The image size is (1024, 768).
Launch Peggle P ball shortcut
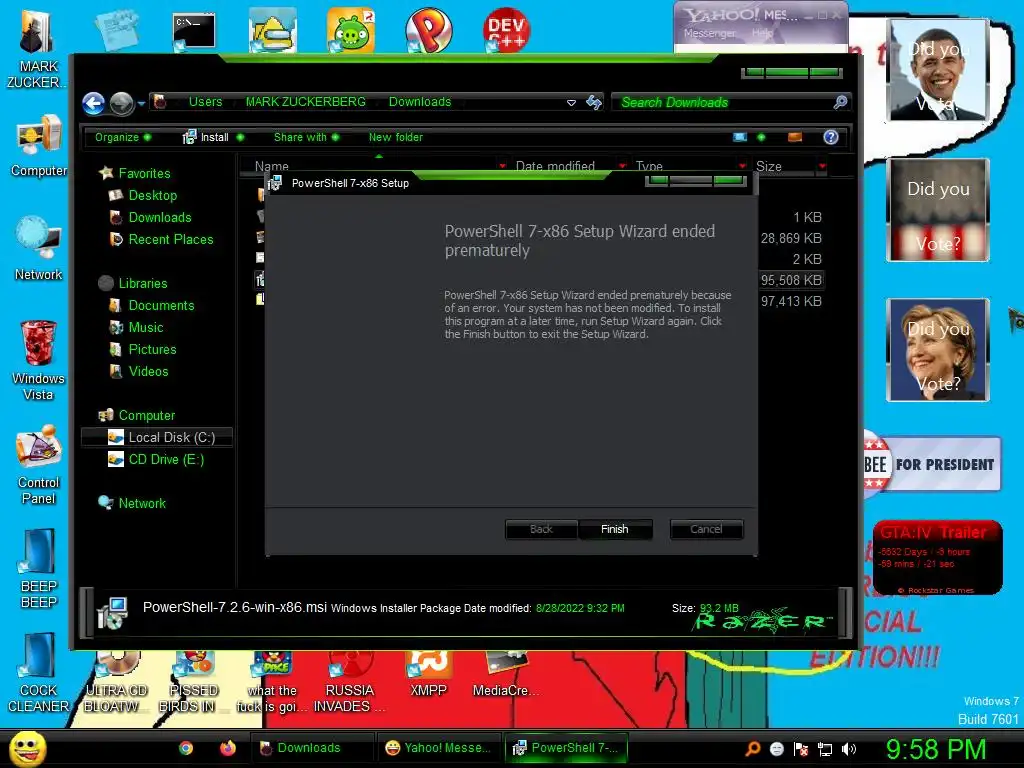tap(428, 30)
